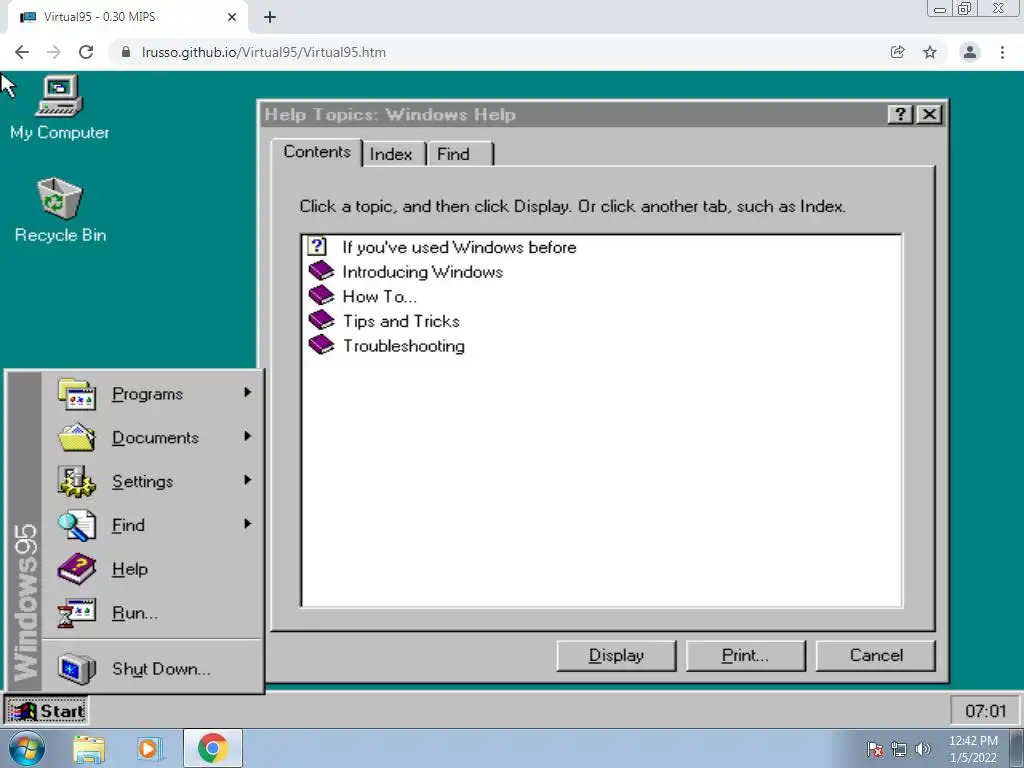Select the Virtual95 browser tab
Viewport: 1024px width, 768px height.
click(x=127, y=17)
